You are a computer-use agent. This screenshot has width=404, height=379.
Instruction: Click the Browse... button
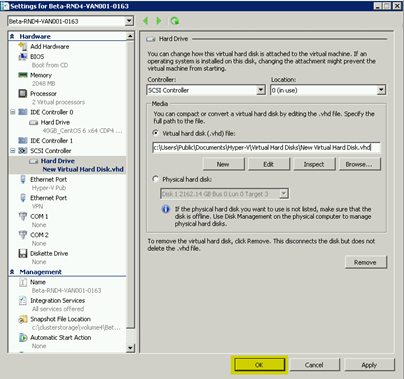pos(359,164)
